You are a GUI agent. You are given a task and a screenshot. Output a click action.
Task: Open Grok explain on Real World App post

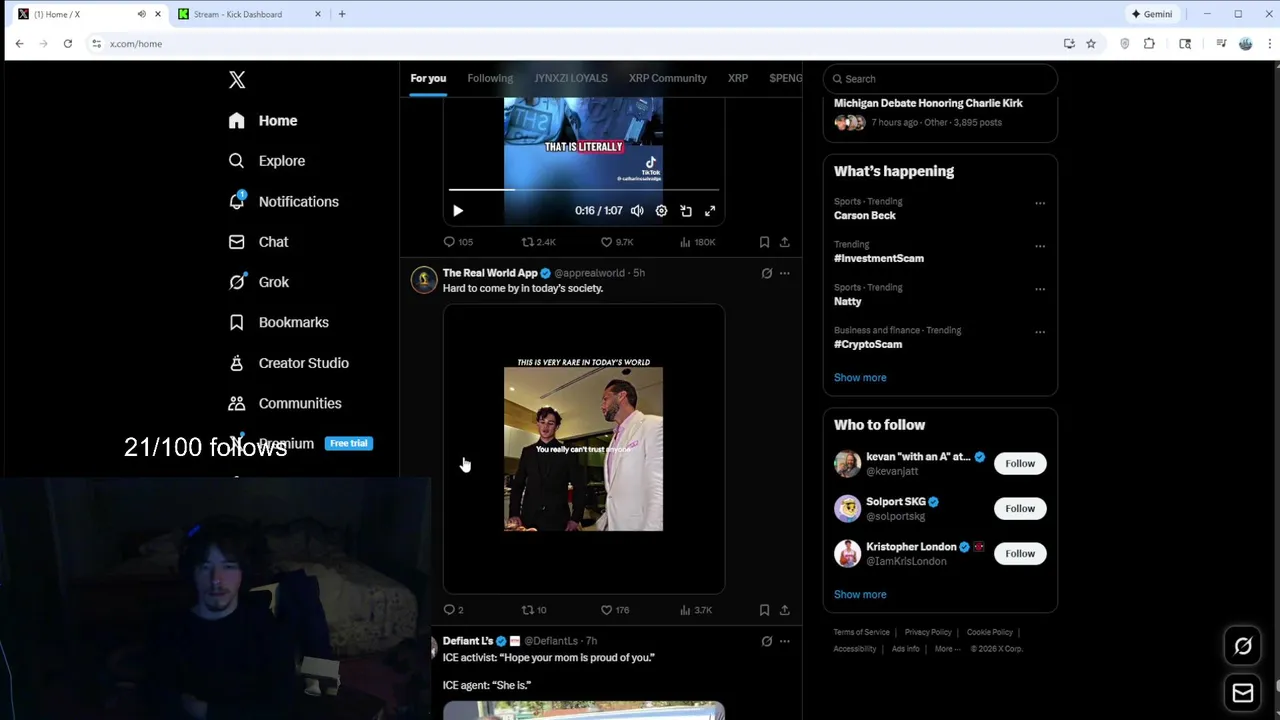767,273
